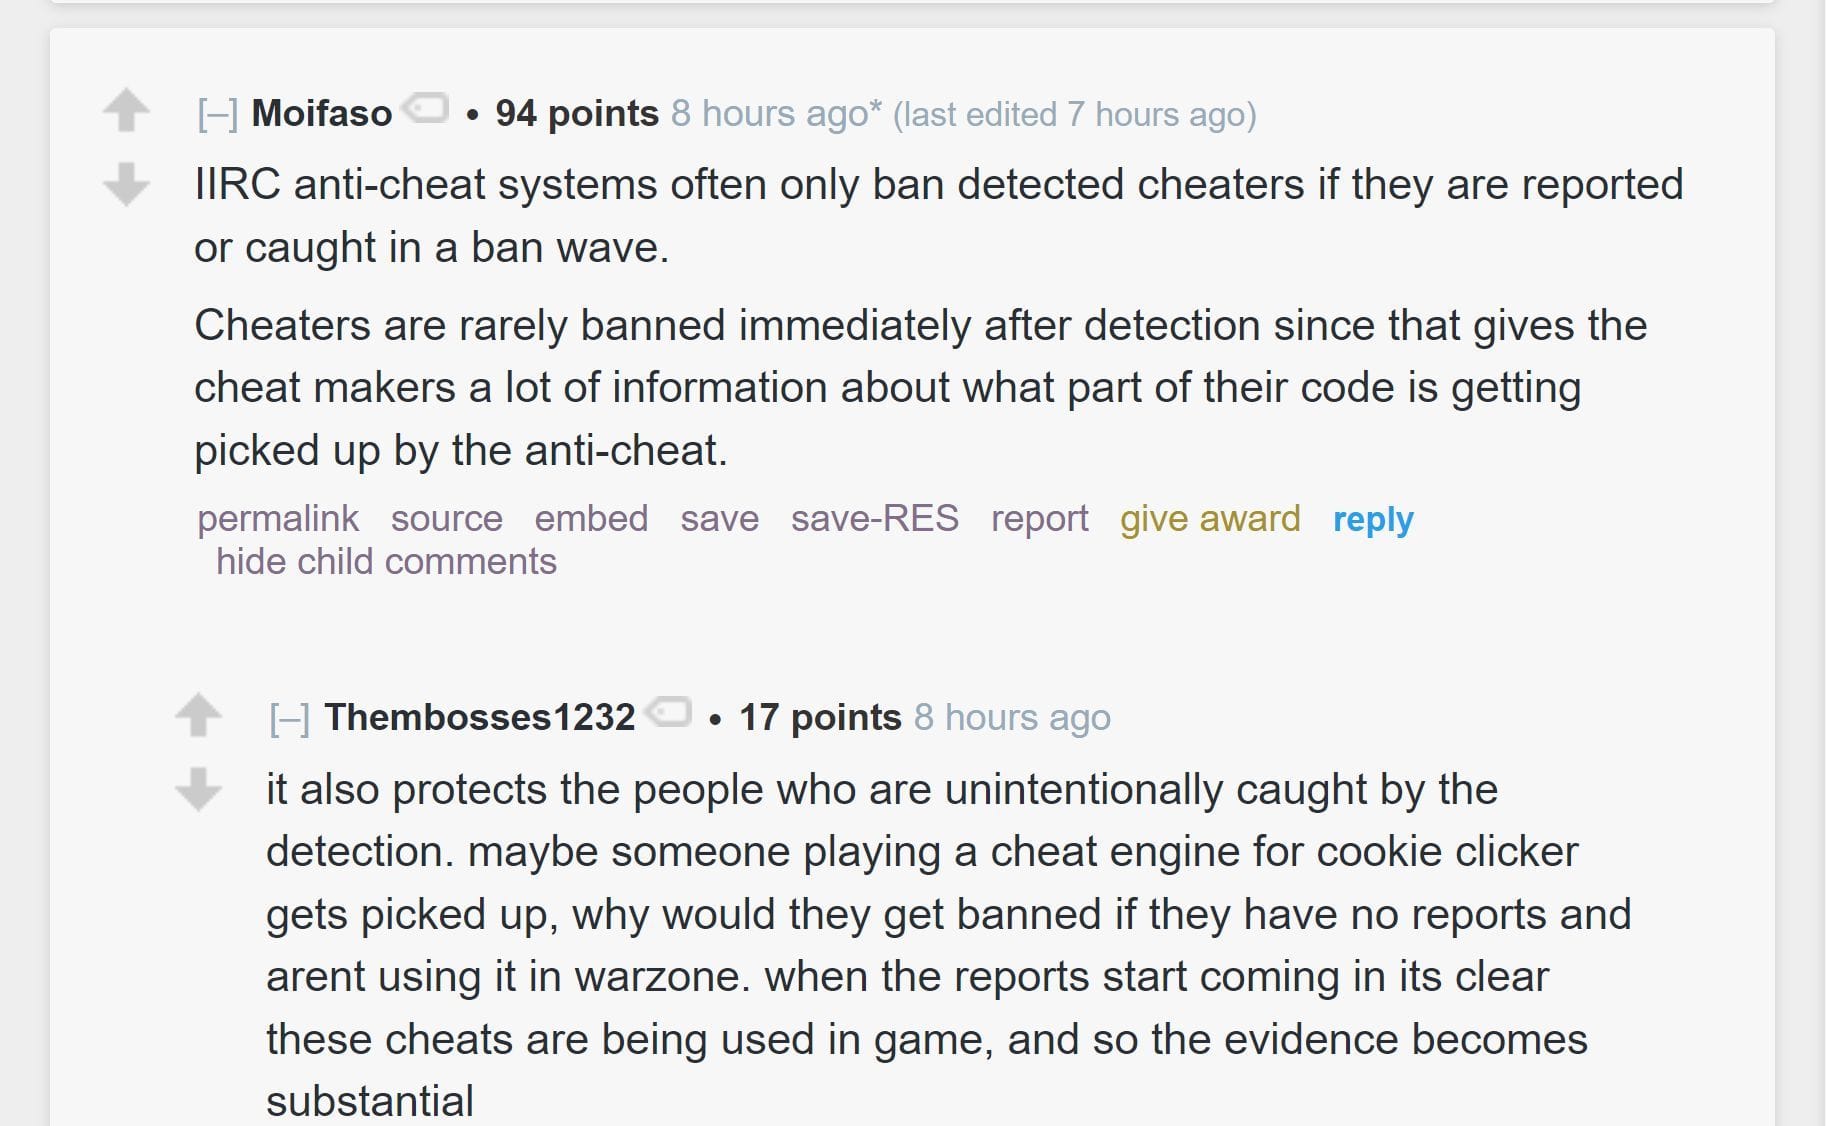The image size is (1826, 1126).
Task: View source of Moifaso's comment
Action: tap(449, 518)
